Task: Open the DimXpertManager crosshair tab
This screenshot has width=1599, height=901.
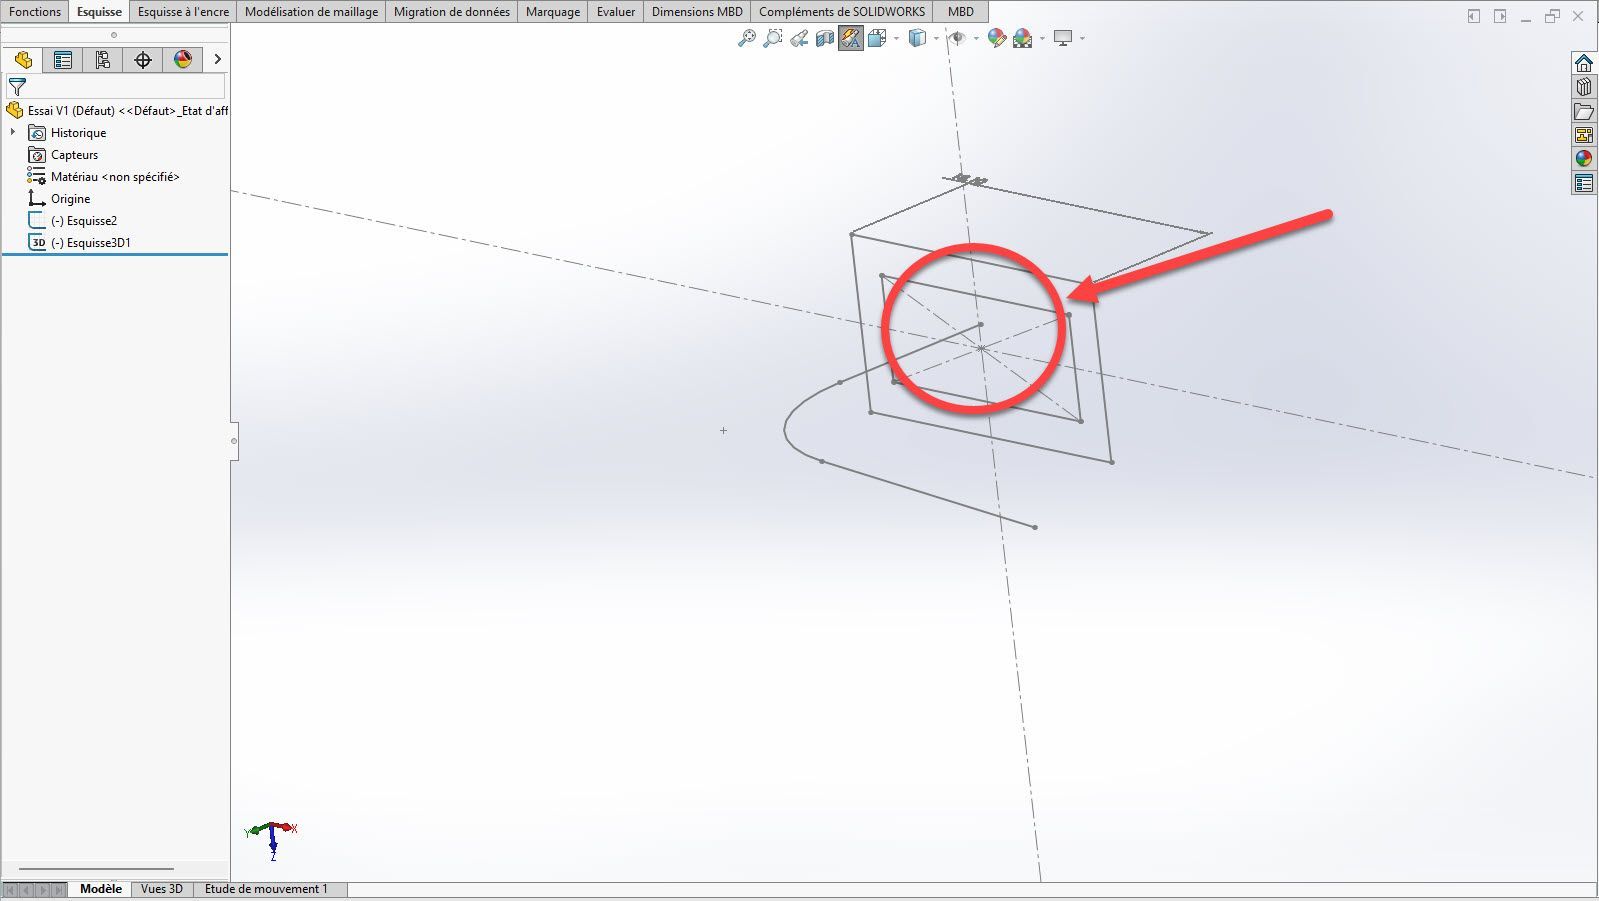Action: tap(143, 60)
